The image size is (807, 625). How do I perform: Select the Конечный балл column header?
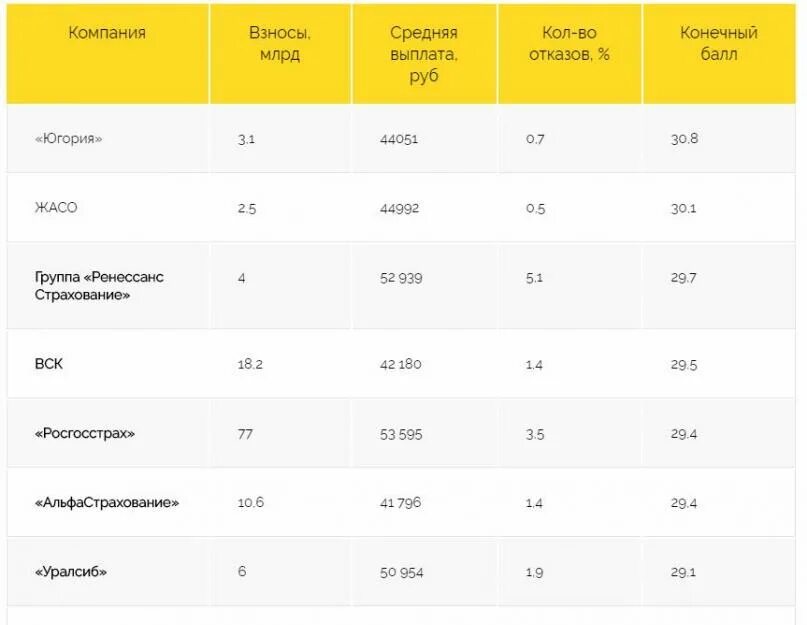point(718,43)
